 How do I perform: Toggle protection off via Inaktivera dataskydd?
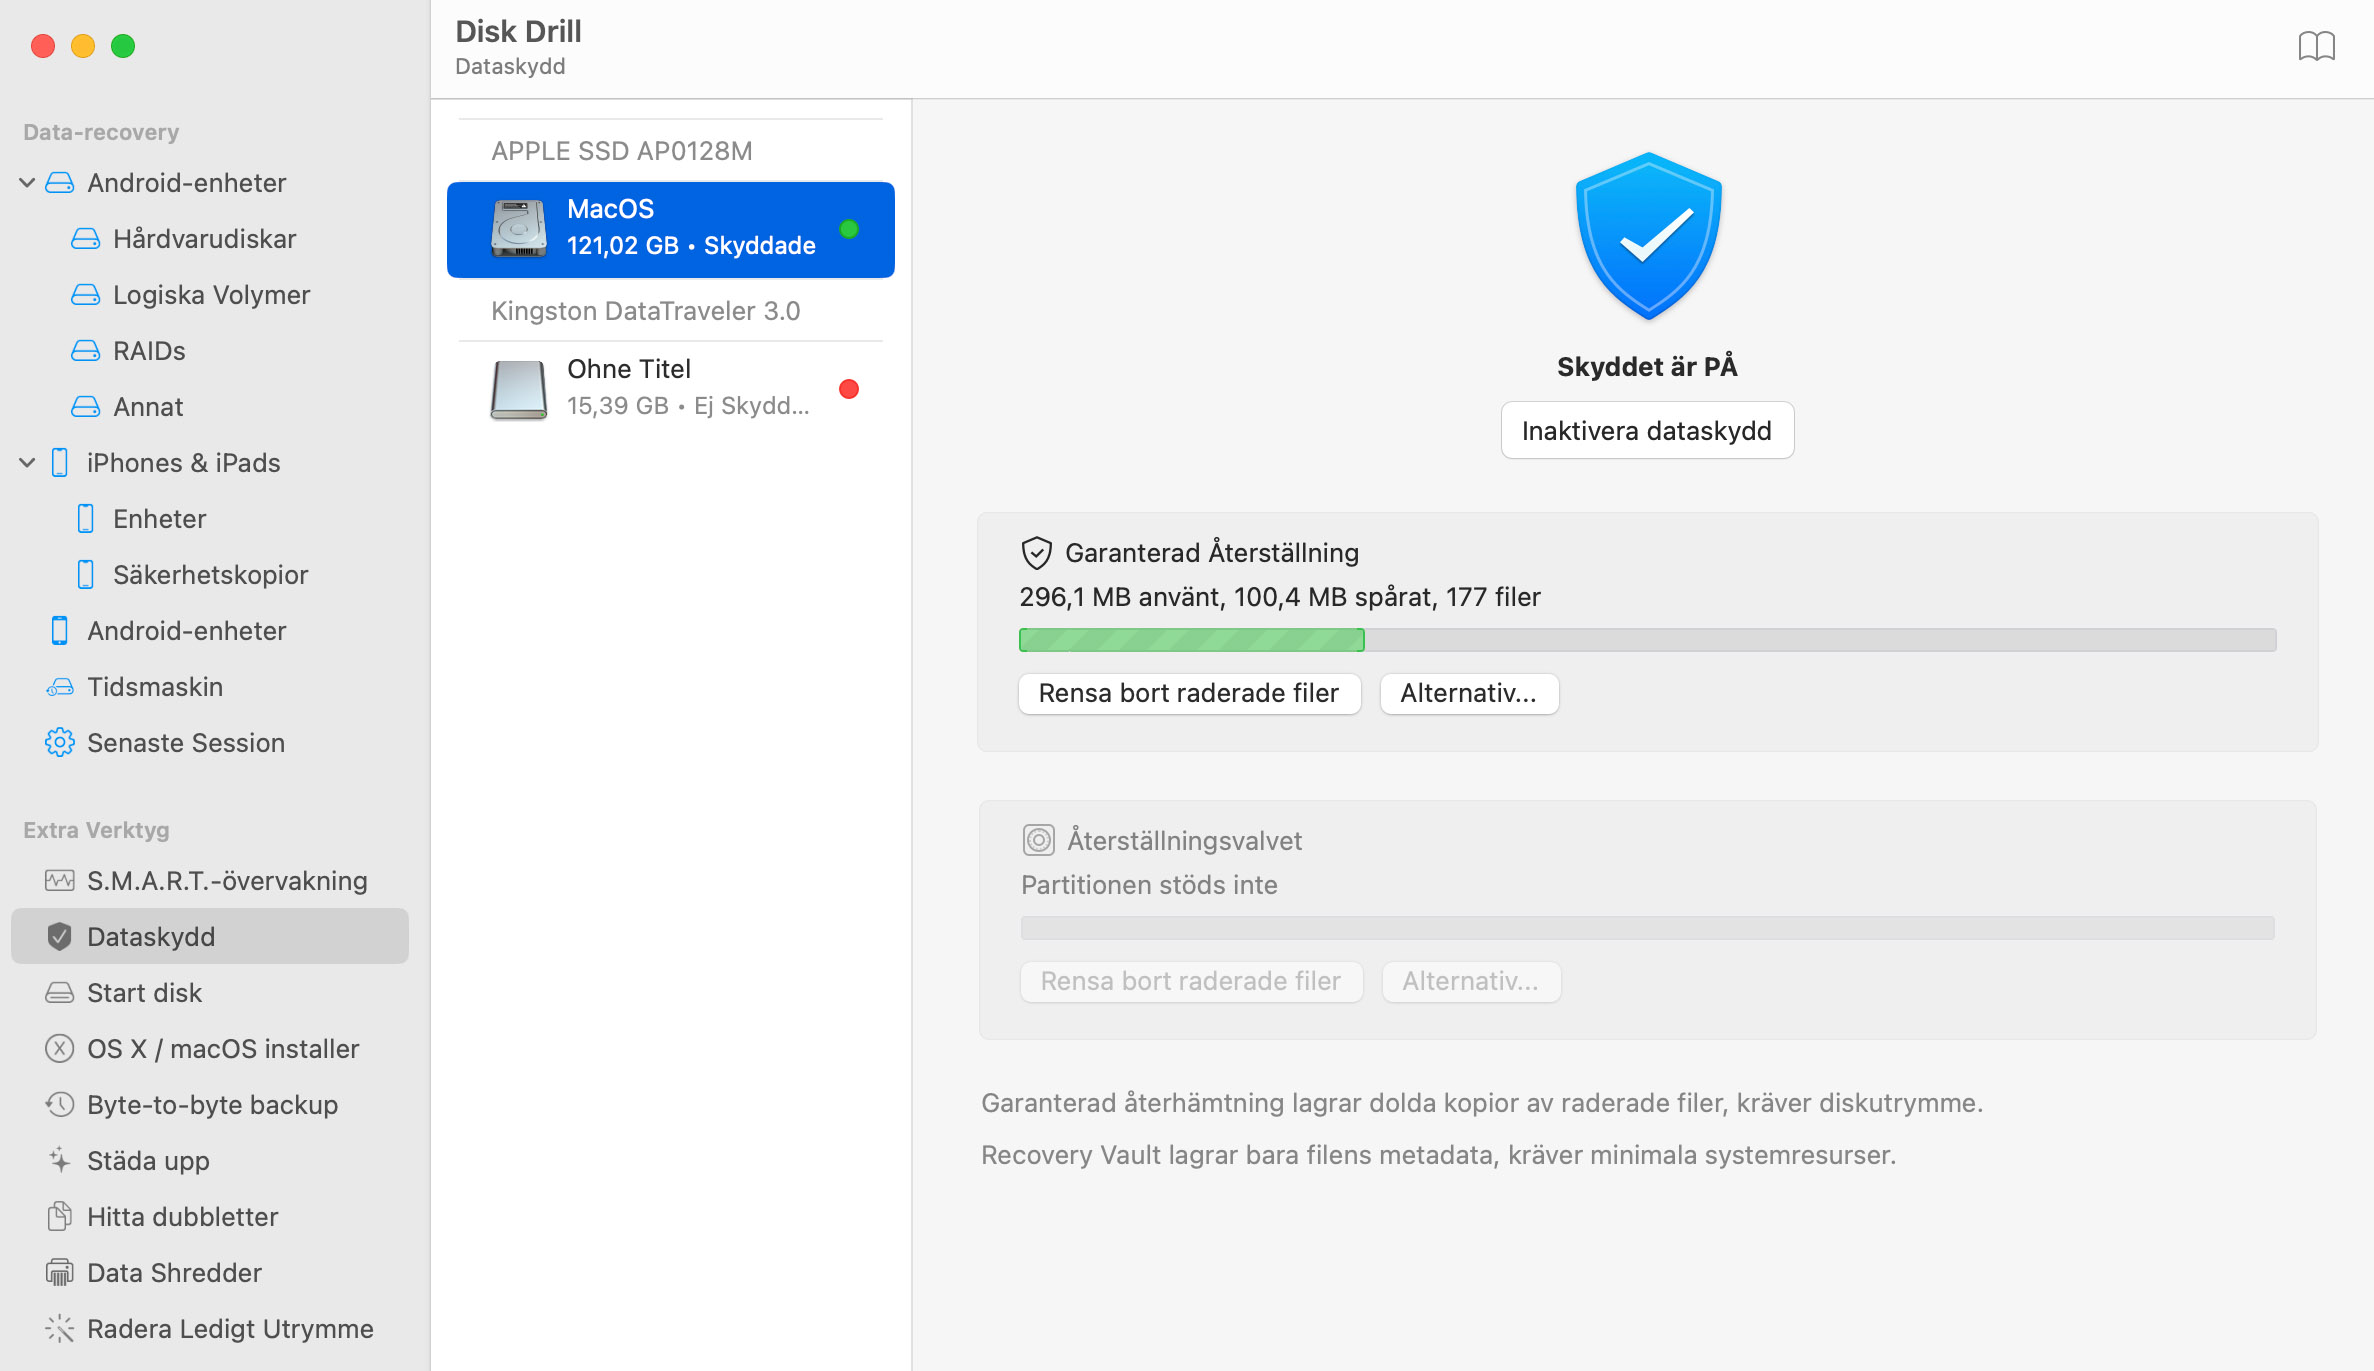pos(1646,431)
